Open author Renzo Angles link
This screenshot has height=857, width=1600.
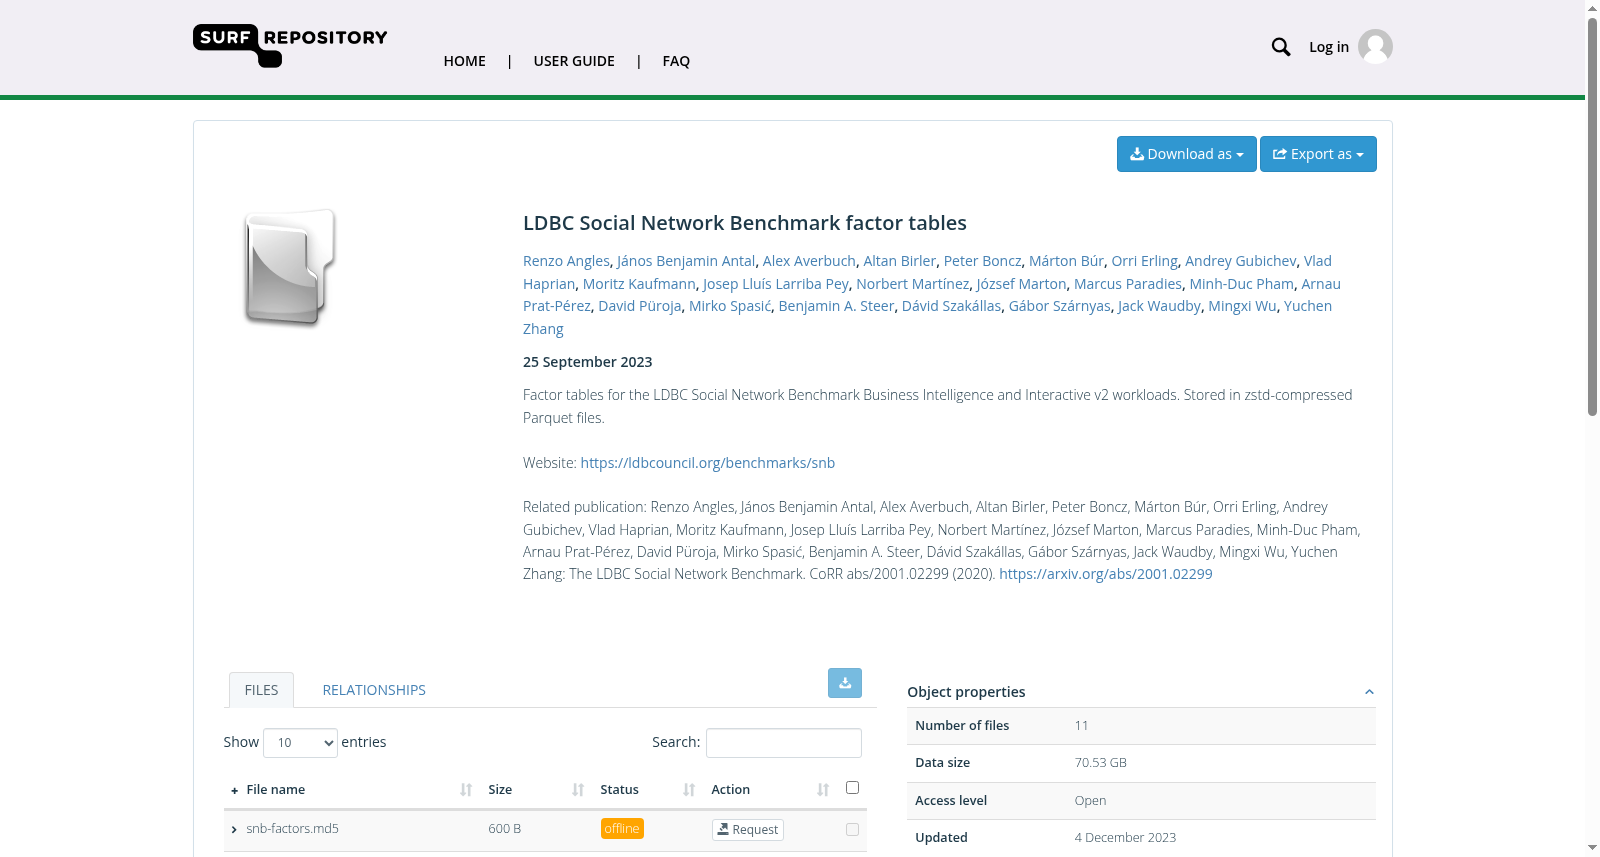[566, 261]
